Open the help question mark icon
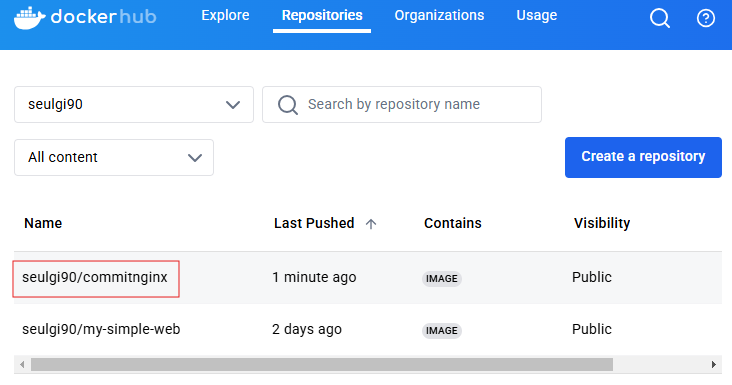Image resolution: width=732 pixels, height=385 pixels. (x=705, y=19)
